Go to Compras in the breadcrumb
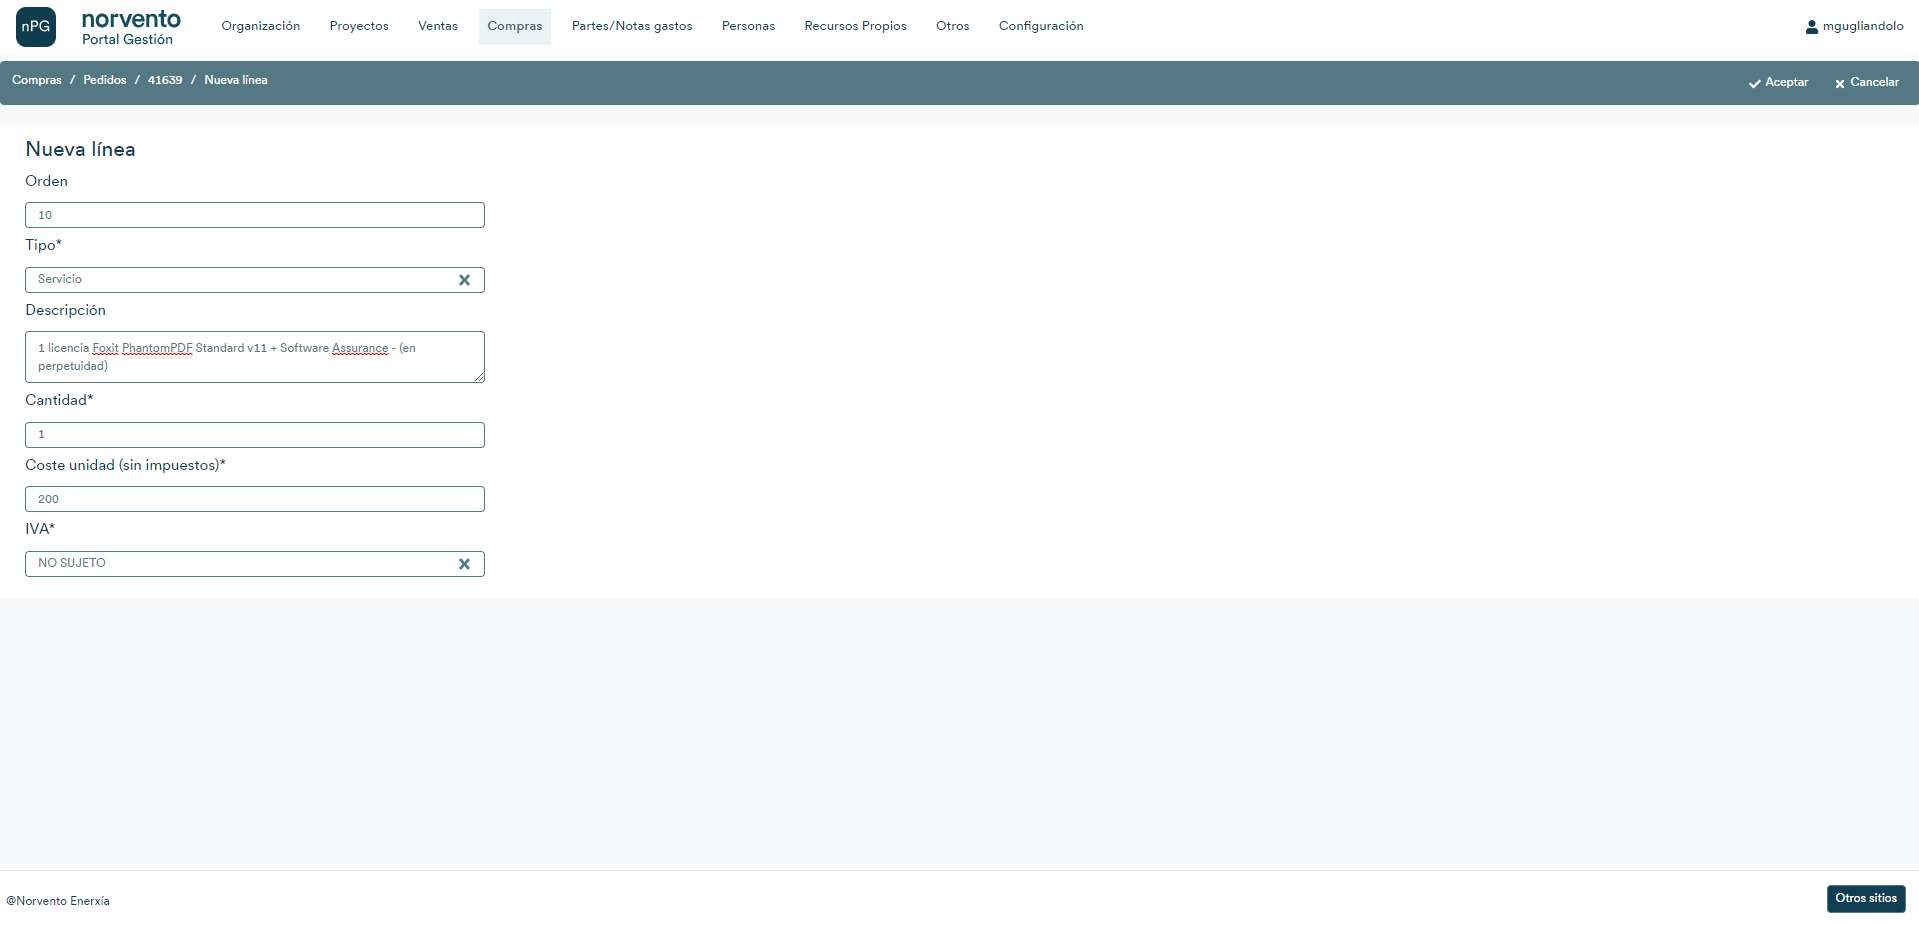The image size is (1919, 926). pos(37,80)
